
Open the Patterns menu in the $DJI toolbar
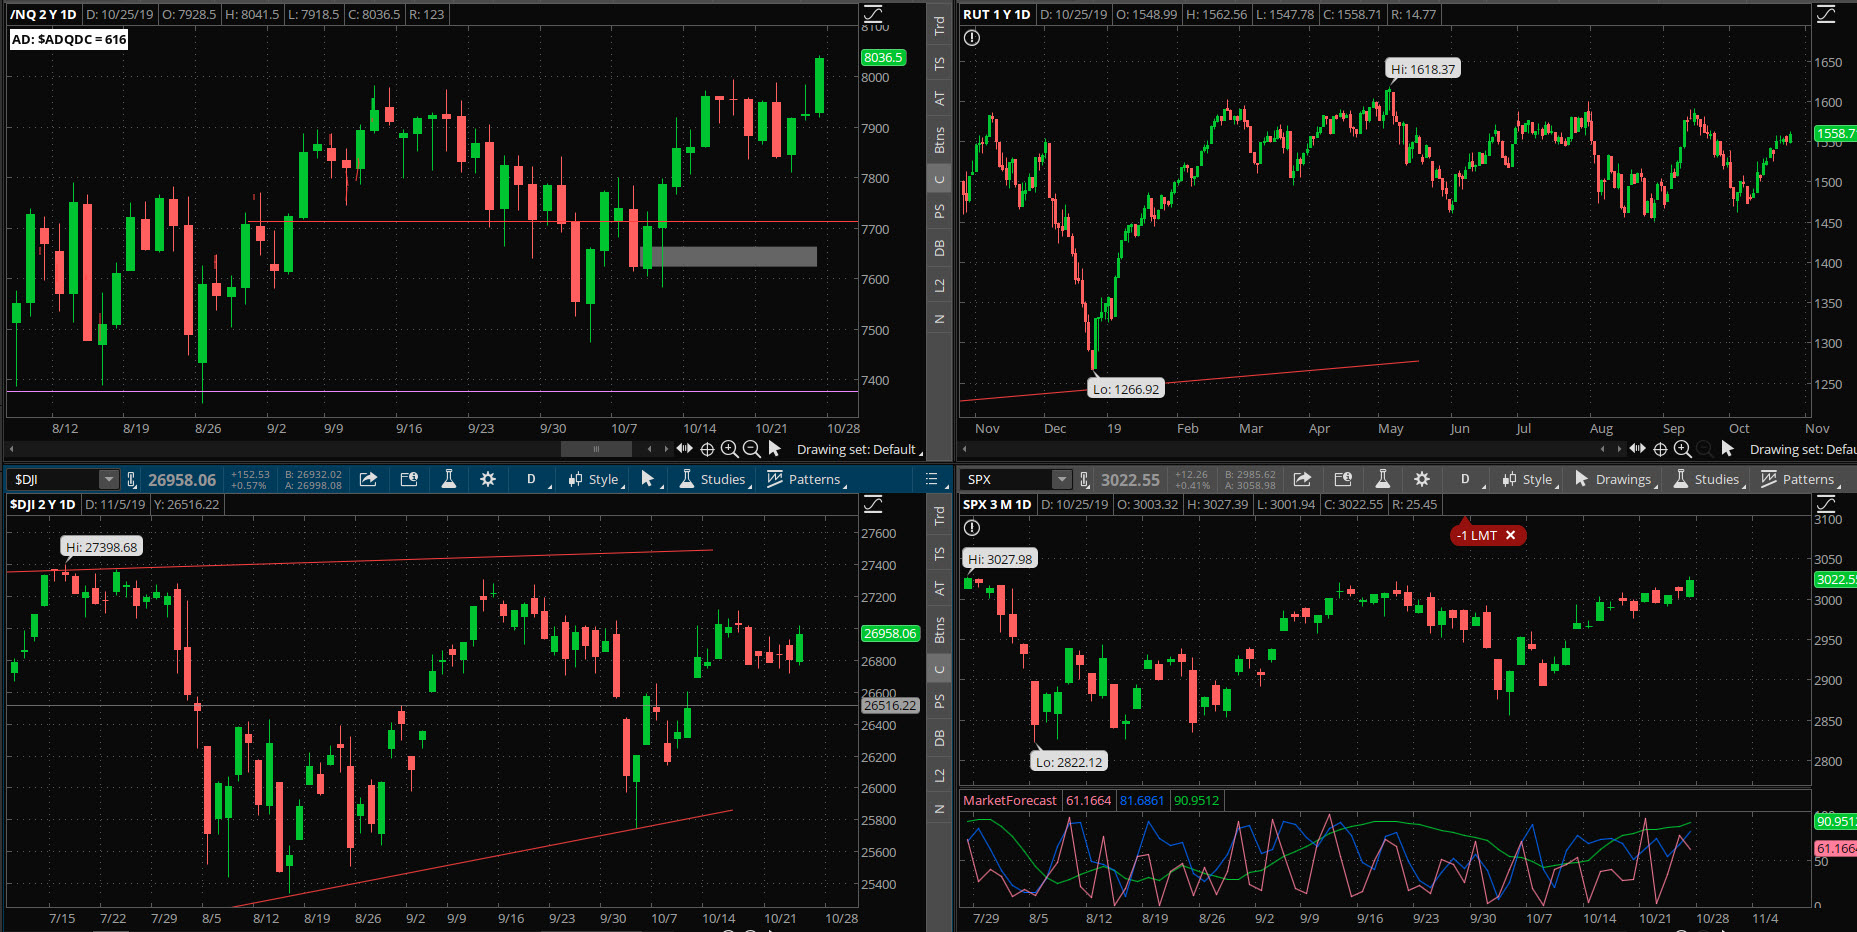[806, 479]
